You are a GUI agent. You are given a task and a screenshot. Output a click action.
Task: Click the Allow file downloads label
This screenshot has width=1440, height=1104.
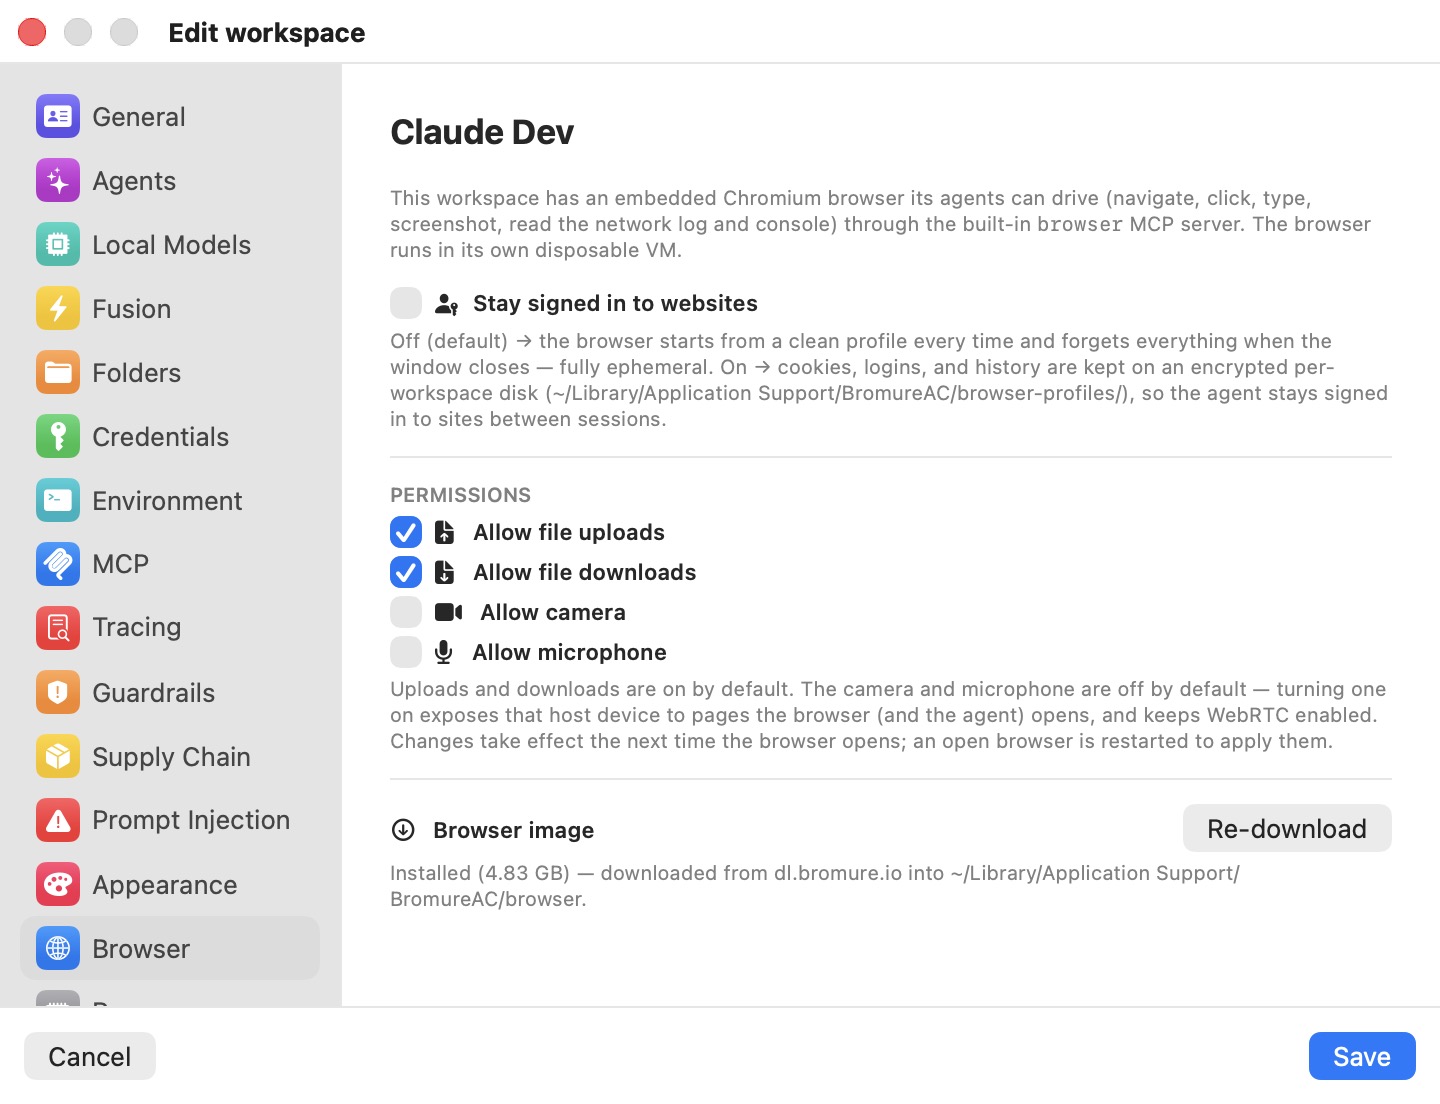pyautogui.click(x=585, y=572)
